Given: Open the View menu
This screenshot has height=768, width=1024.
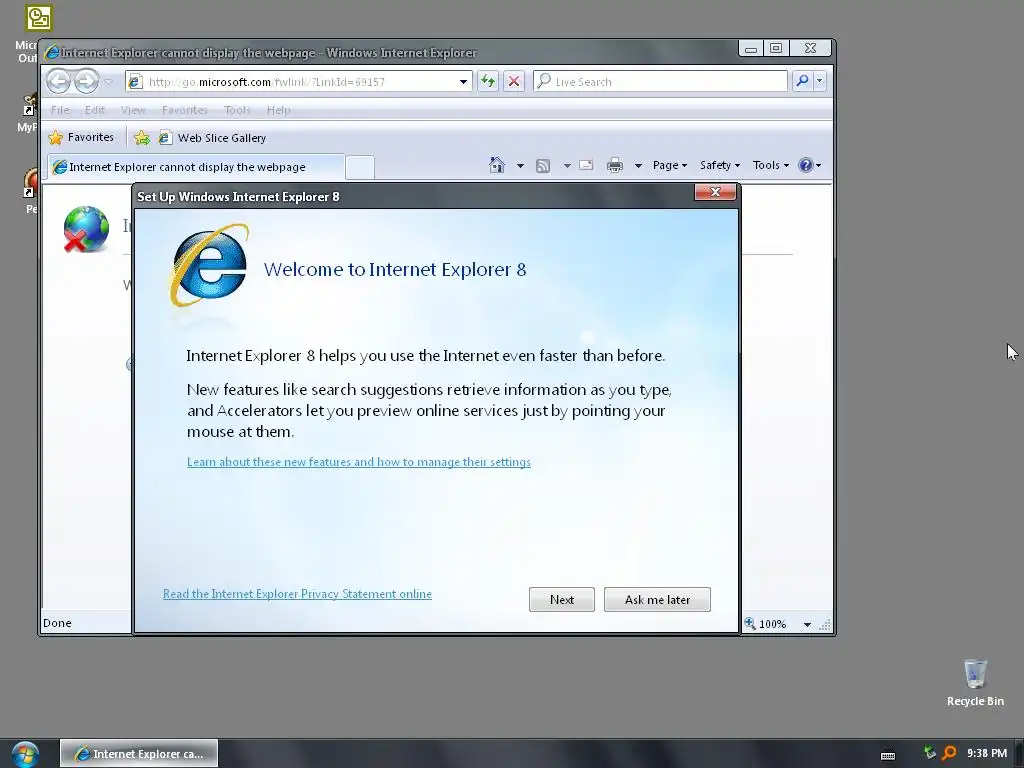Looking at the screenshot, I should 133,110.
